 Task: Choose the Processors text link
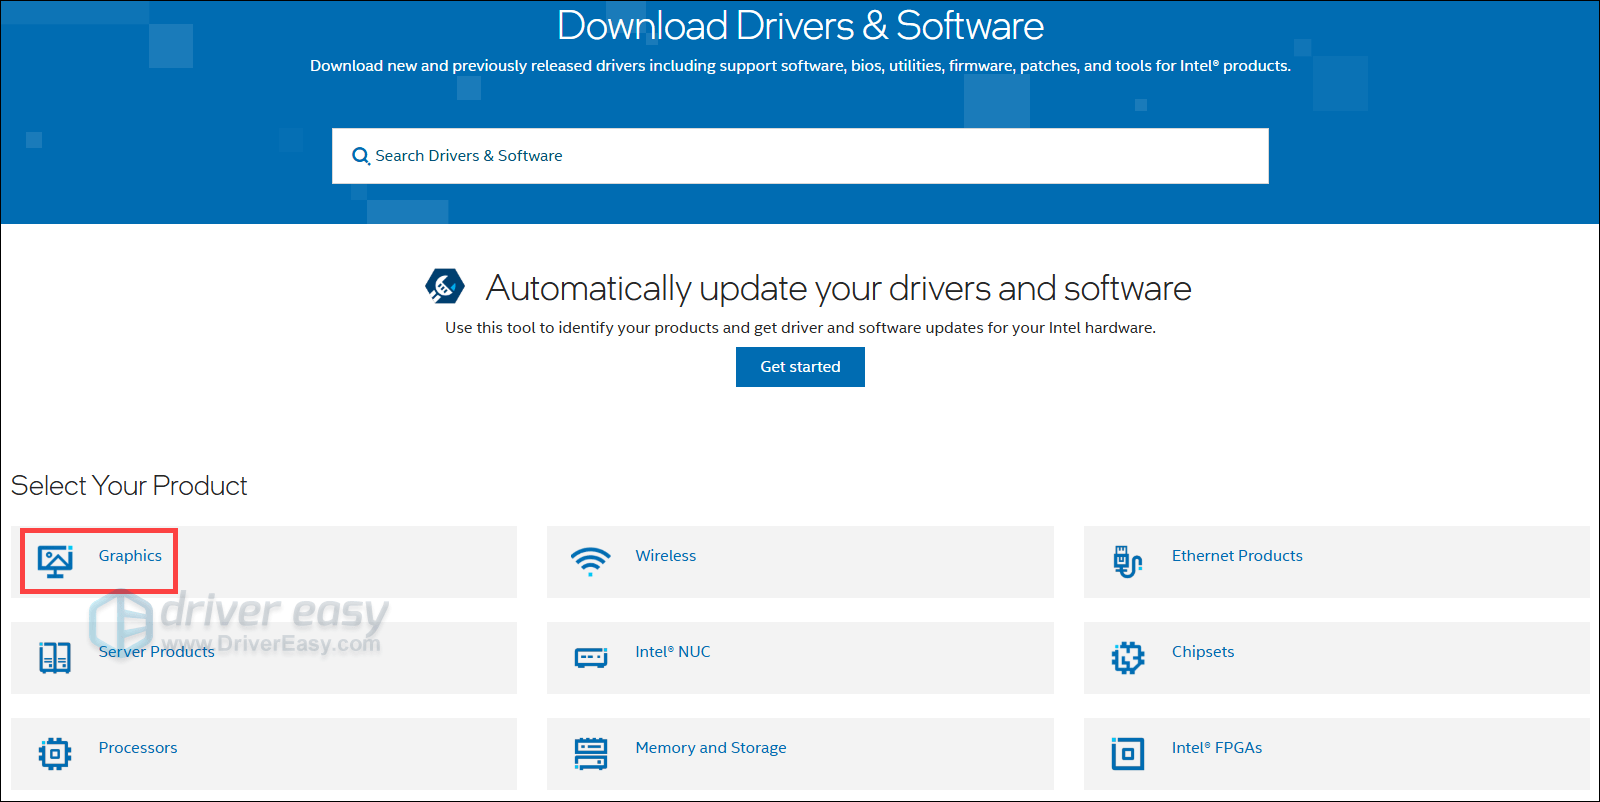tap(138, 748)
